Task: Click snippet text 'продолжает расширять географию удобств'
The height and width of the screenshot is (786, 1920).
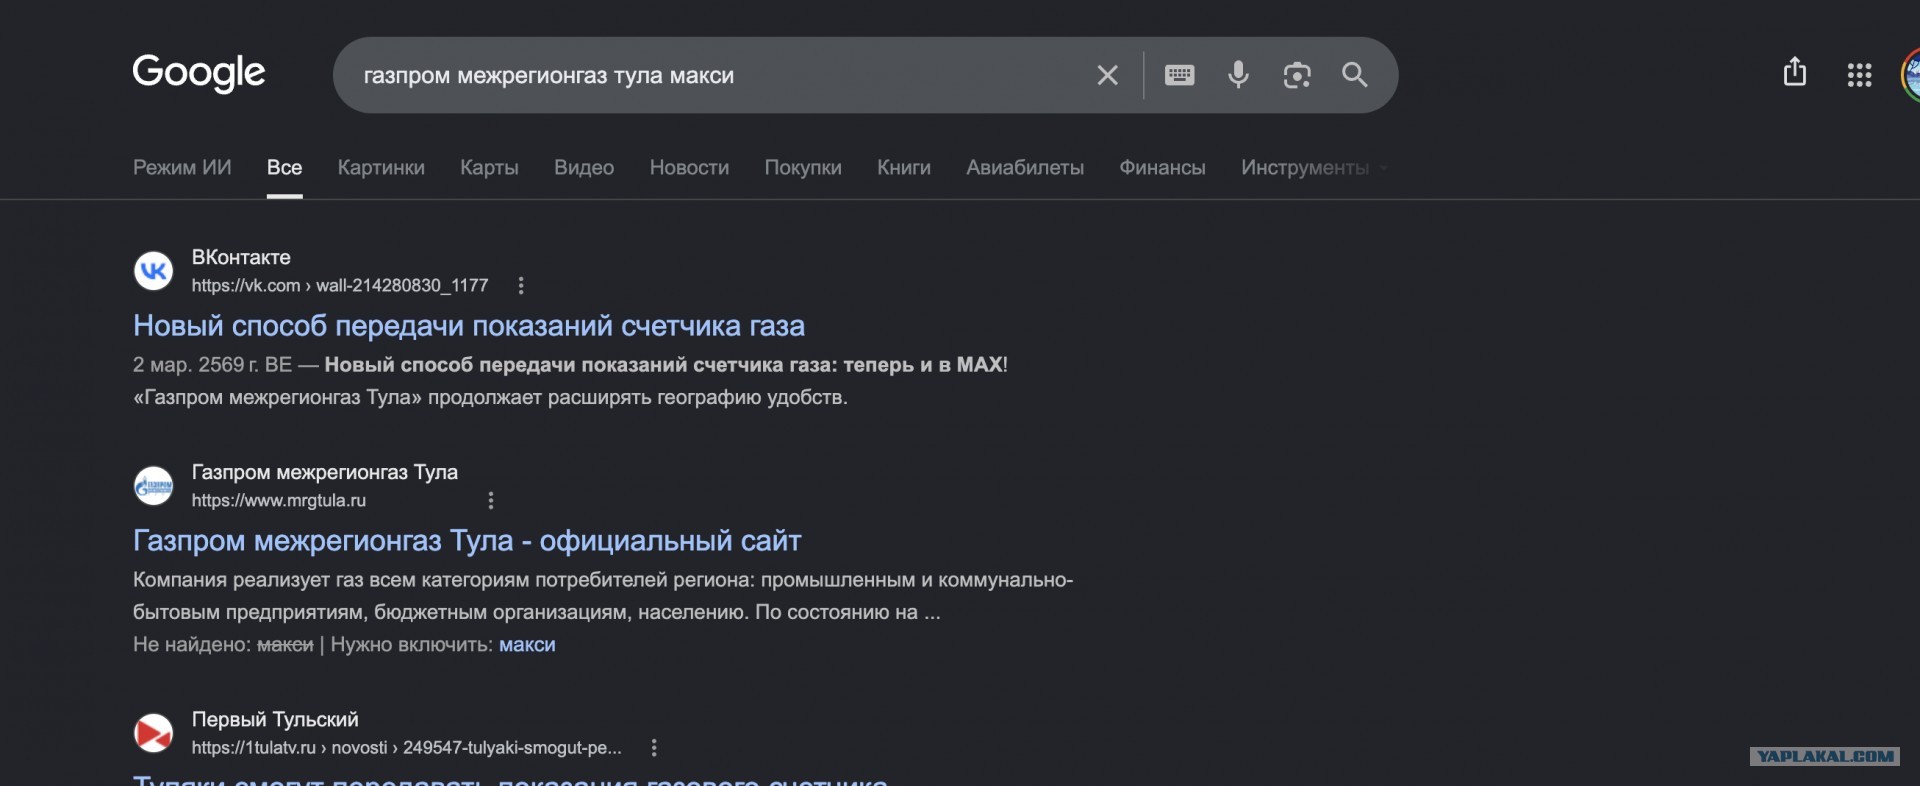Action: pyautogui.click(x=637, y=398)
